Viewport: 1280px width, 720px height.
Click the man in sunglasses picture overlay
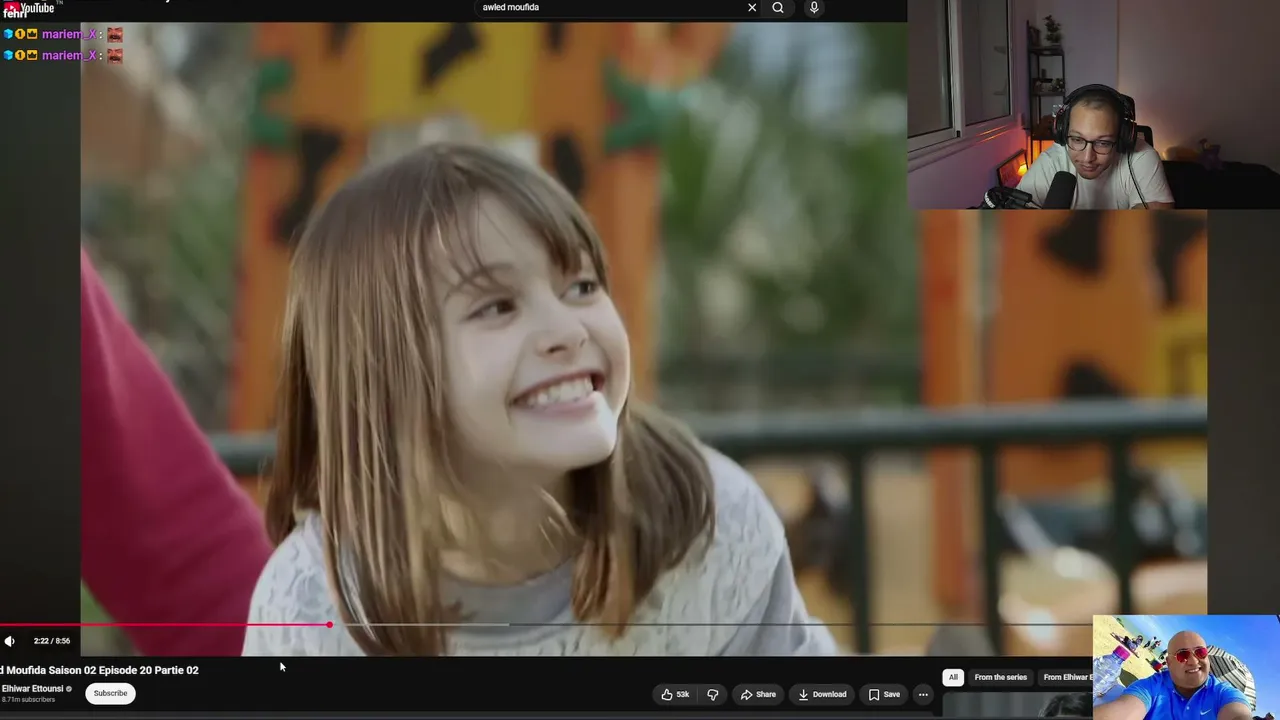pos(1186,667)
